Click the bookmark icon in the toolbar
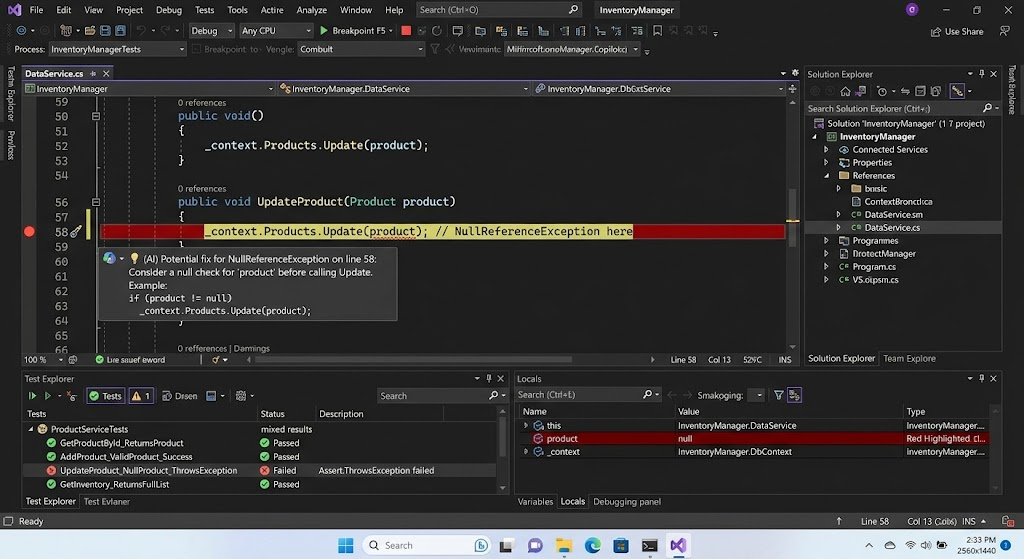The image size is (1024, 559). (x=658, y=31)
